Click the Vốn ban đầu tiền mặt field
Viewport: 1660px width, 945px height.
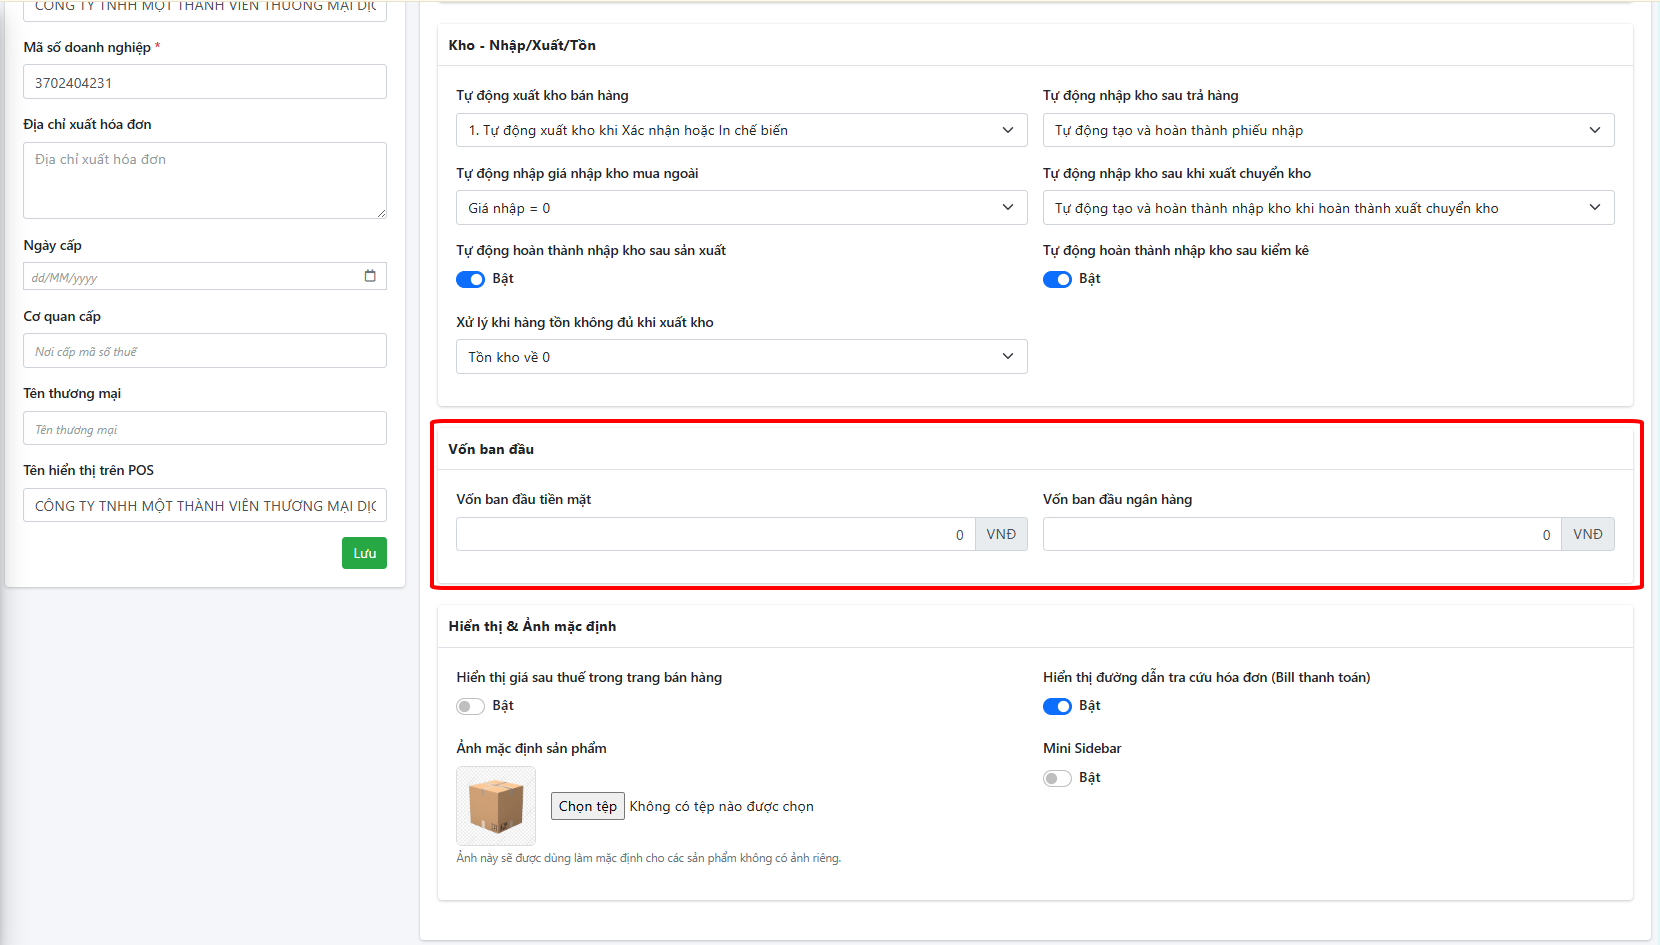pyautogui.click(x=715, y=534)
